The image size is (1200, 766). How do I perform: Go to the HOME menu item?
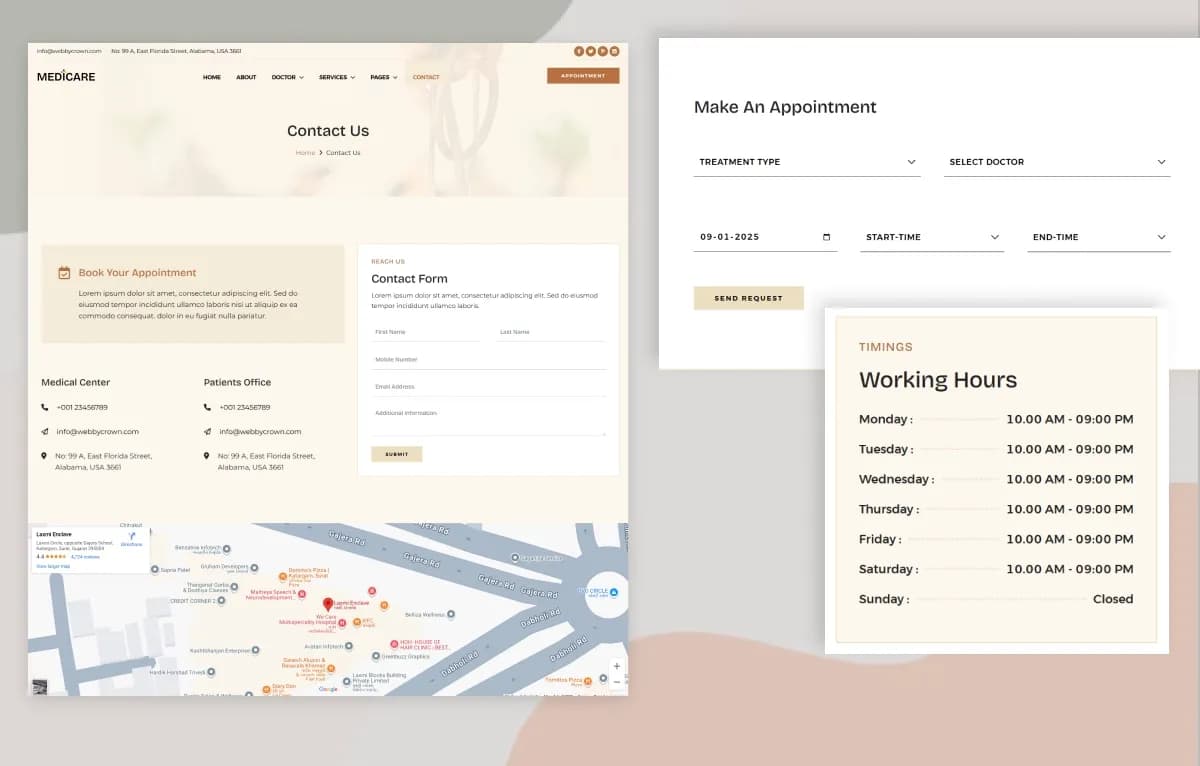pyautogui.click(x=212, y=77)
